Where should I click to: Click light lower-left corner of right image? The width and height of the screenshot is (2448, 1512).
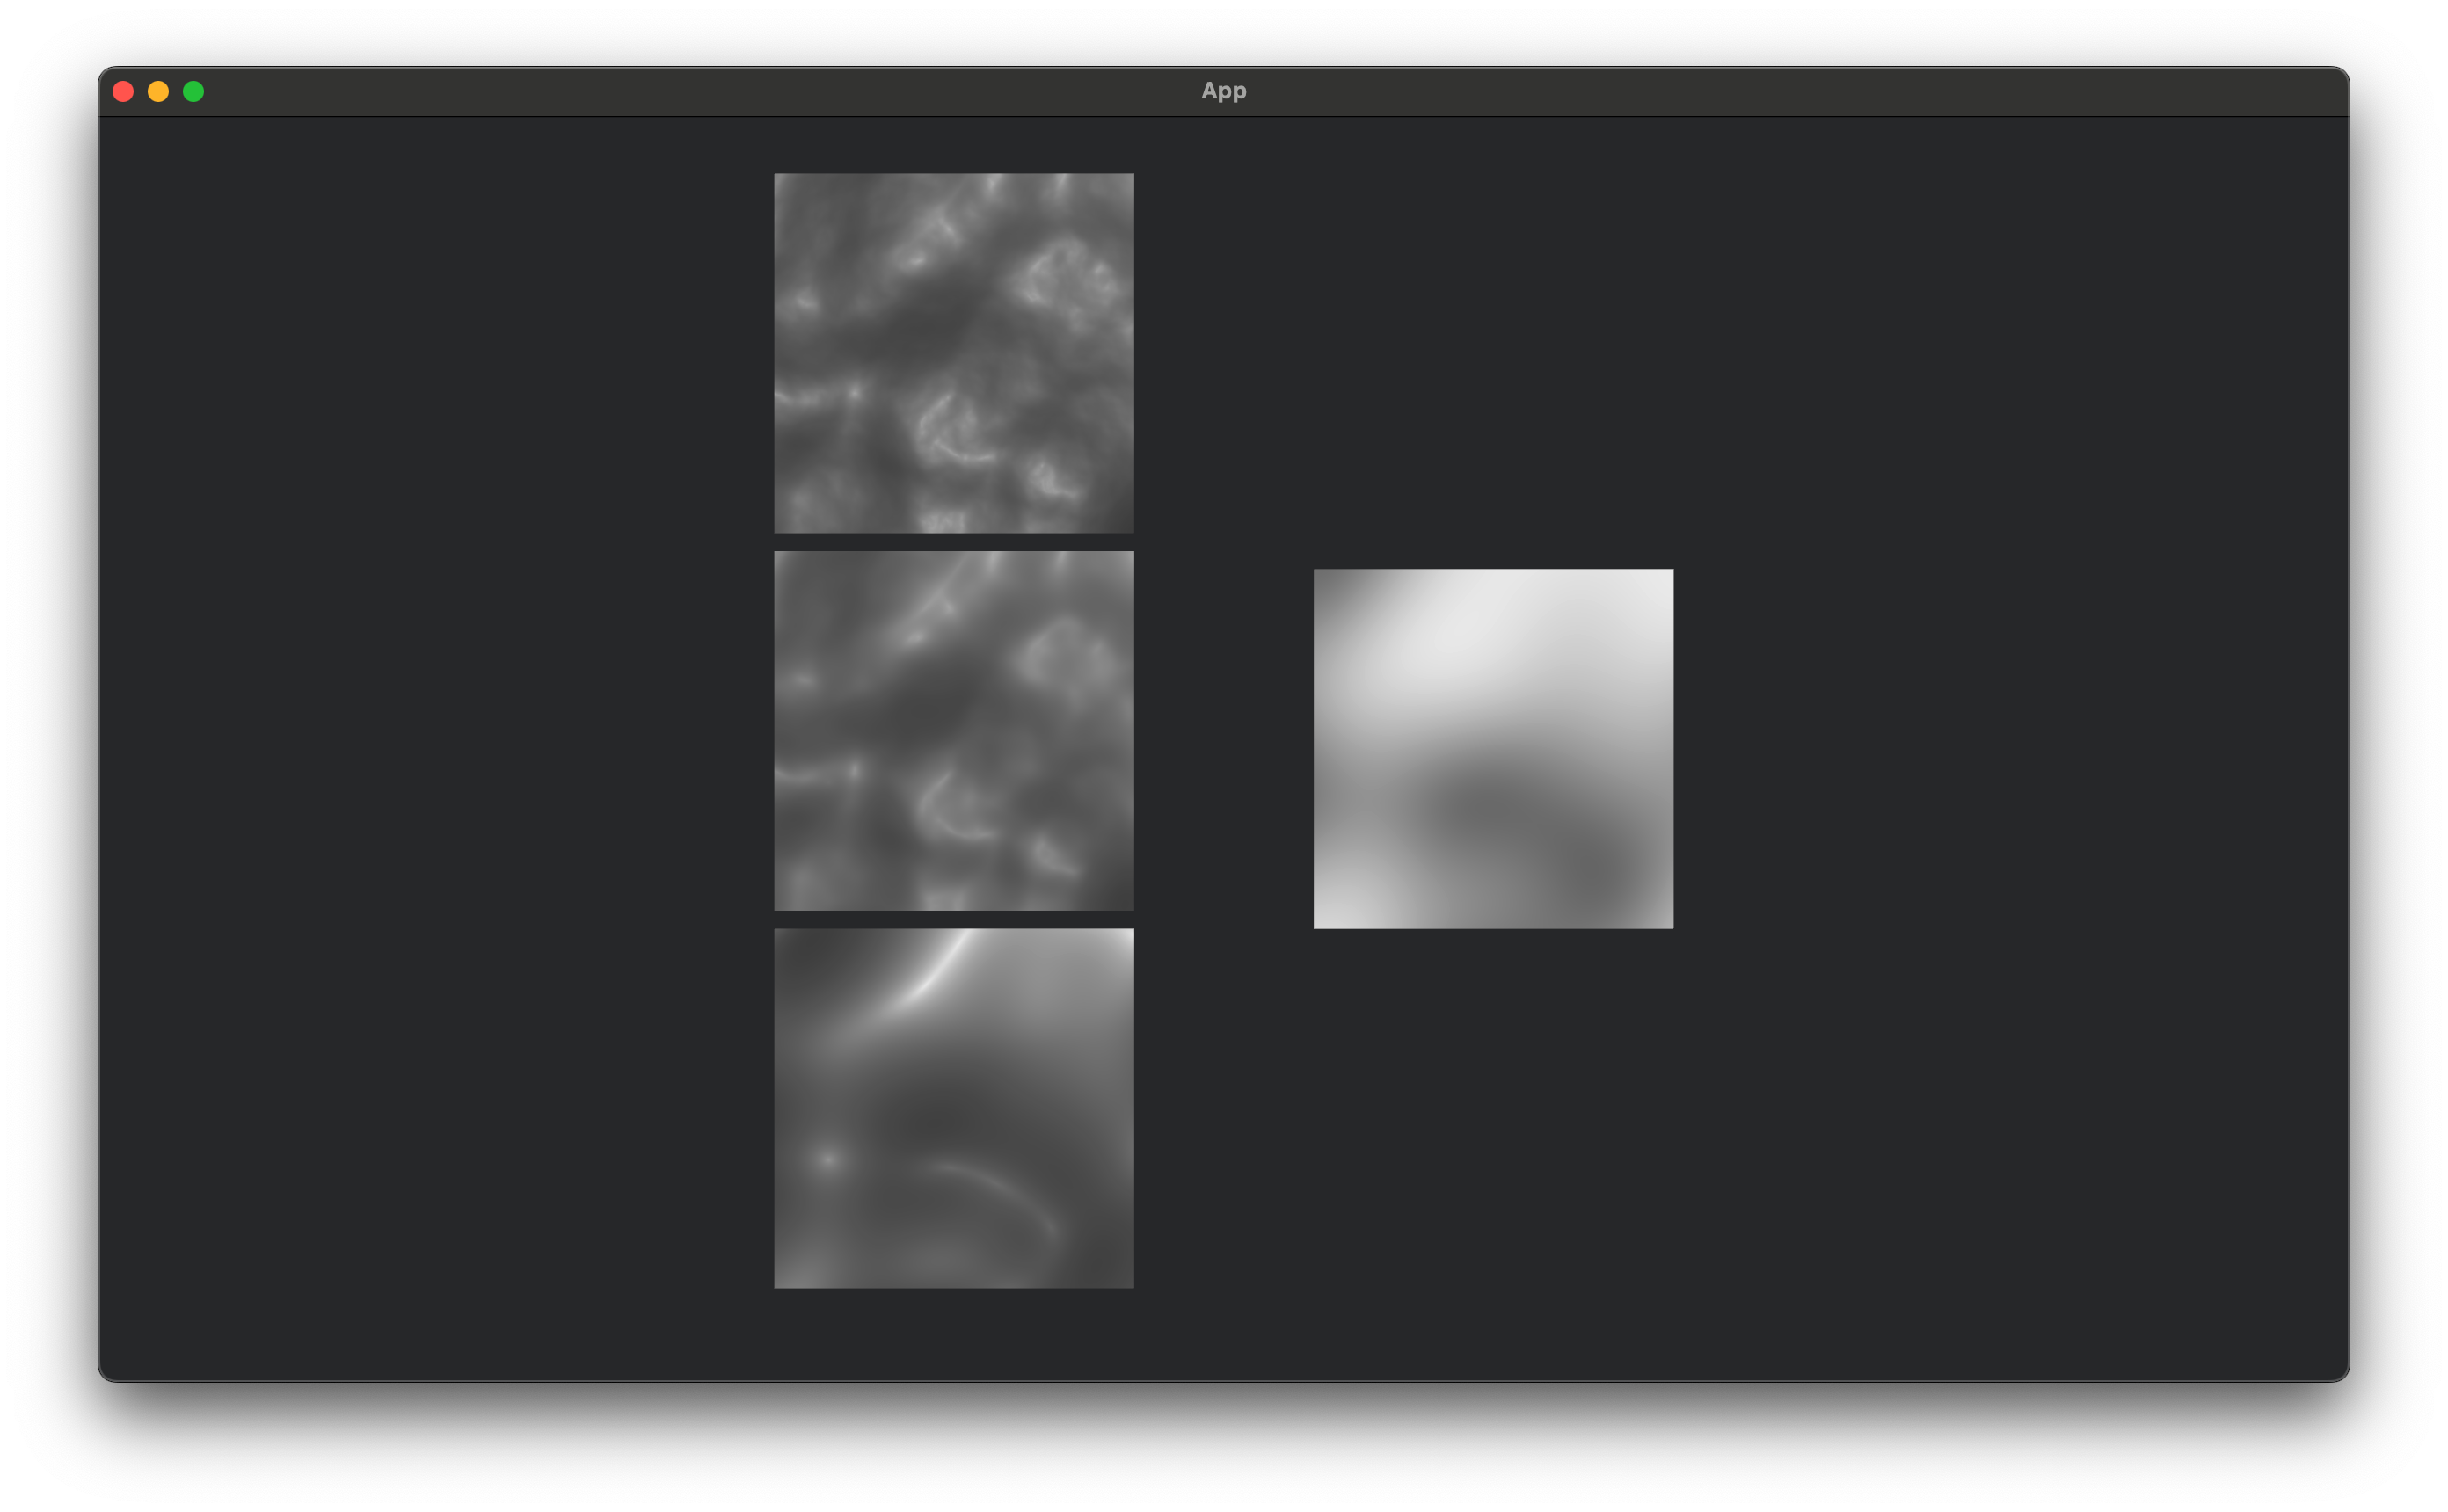coord(1335,910)
